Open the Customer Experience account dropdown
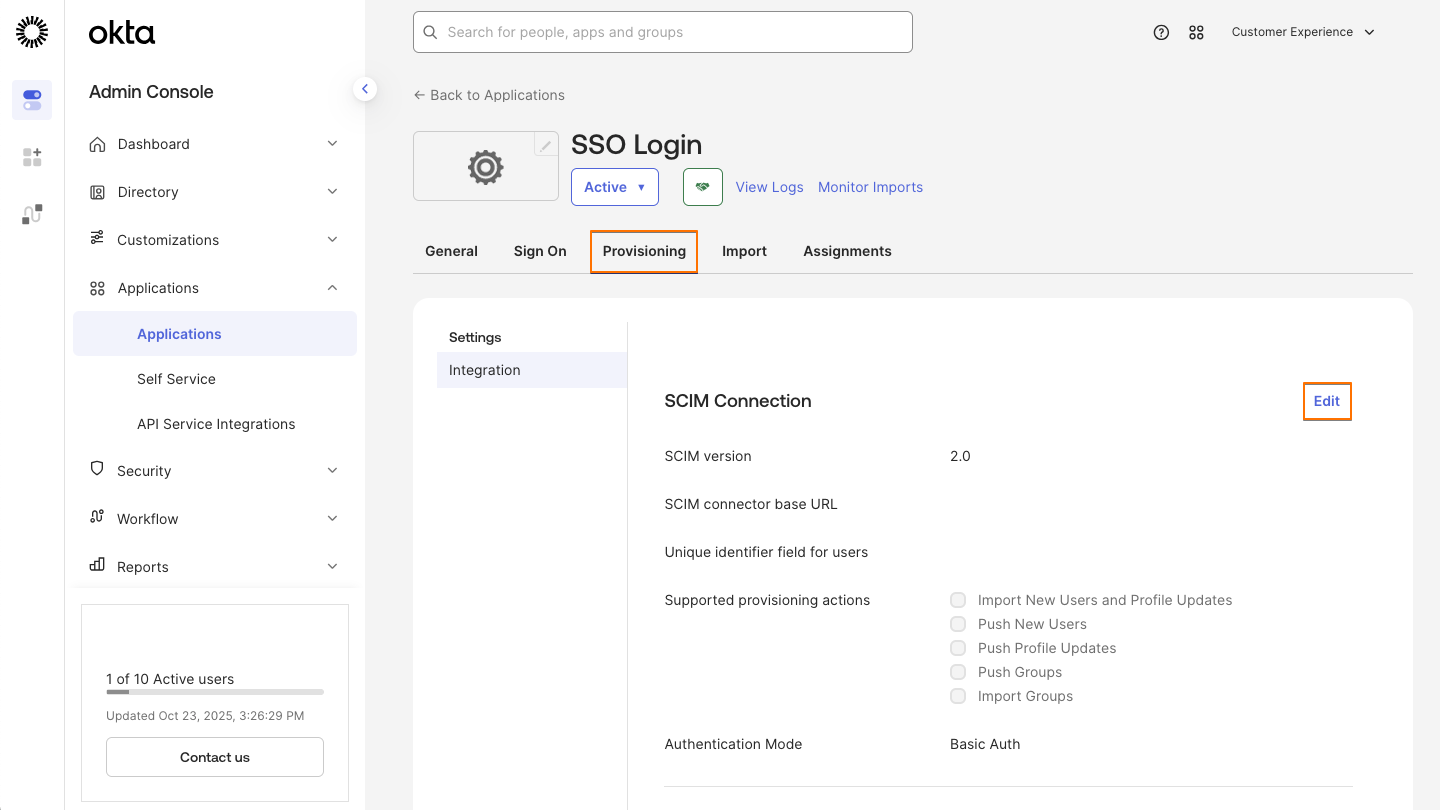 tap(1303, 32)
